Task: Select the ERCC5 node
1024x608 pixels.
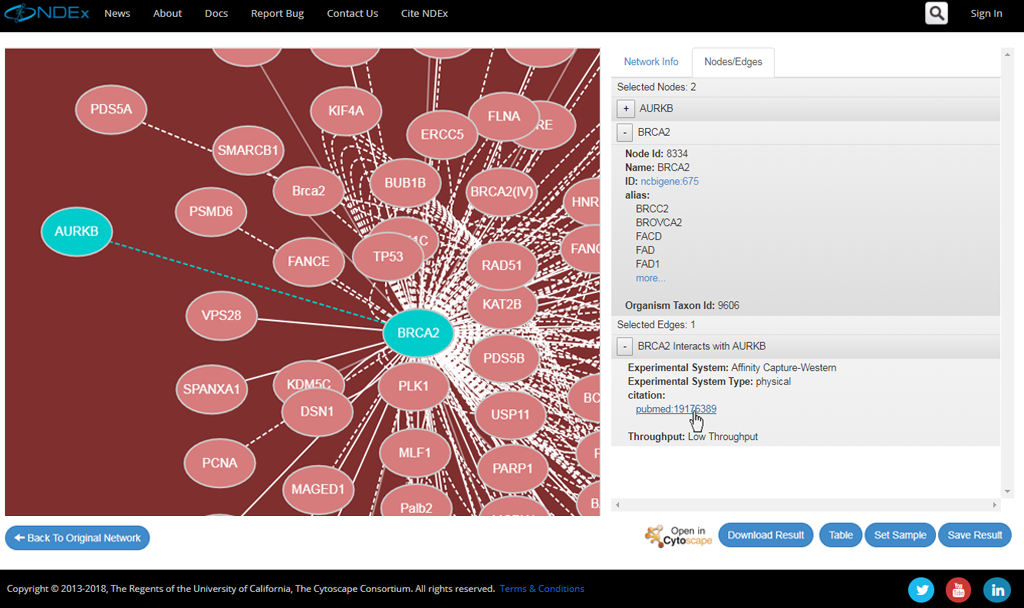Action: coord(442,135)
